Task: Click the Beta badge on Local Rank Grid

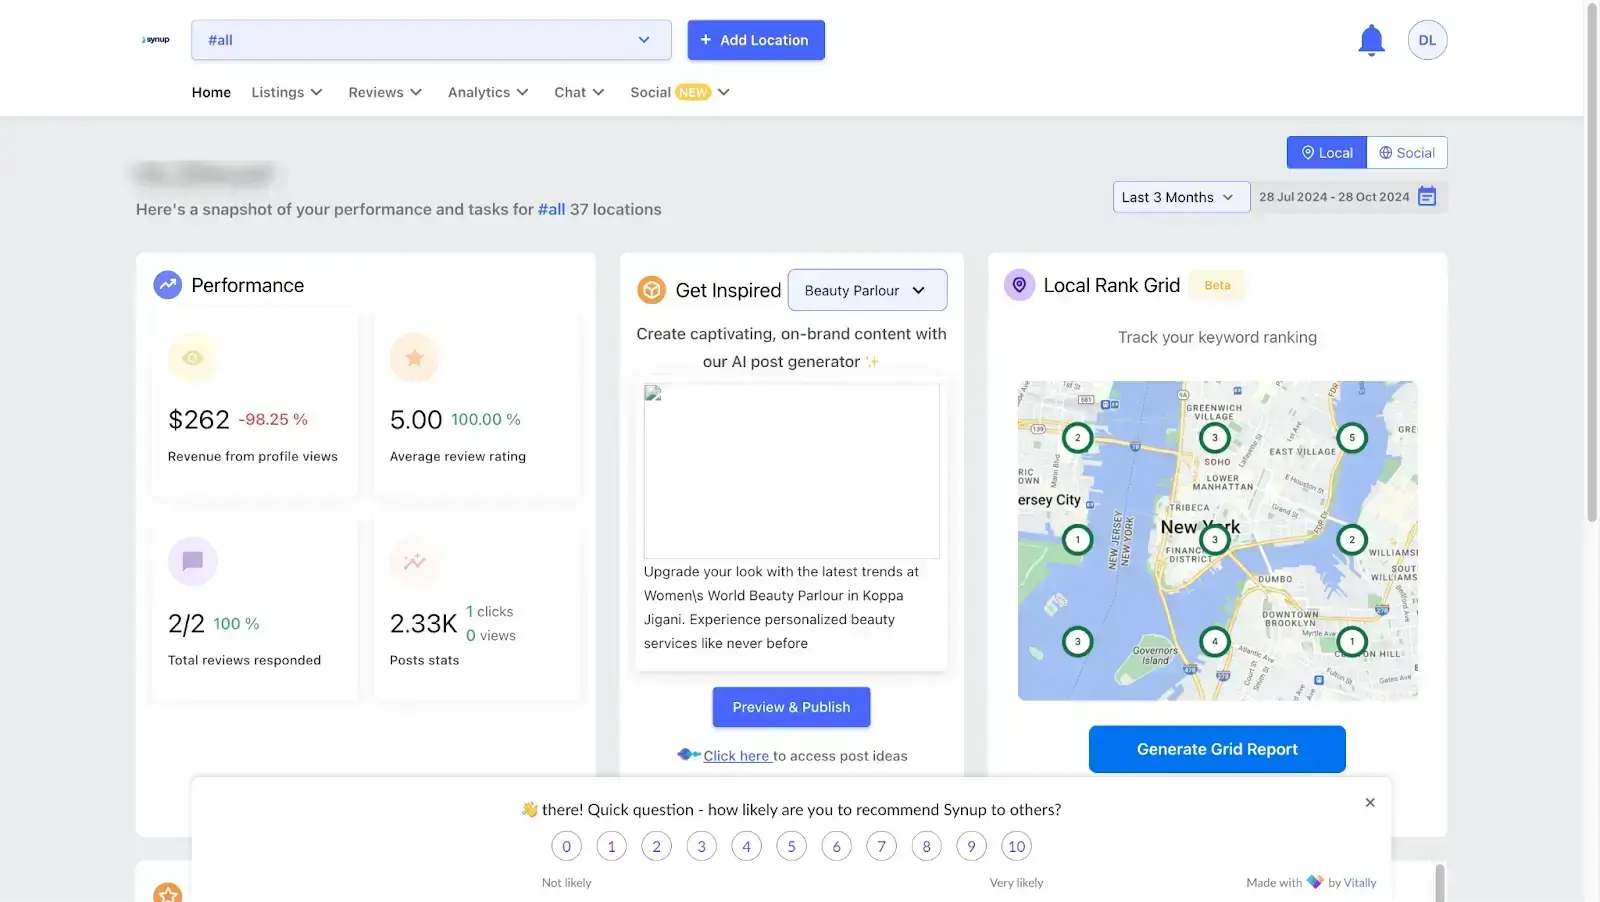Action: pyautogui.click(x=1217, y=285)
